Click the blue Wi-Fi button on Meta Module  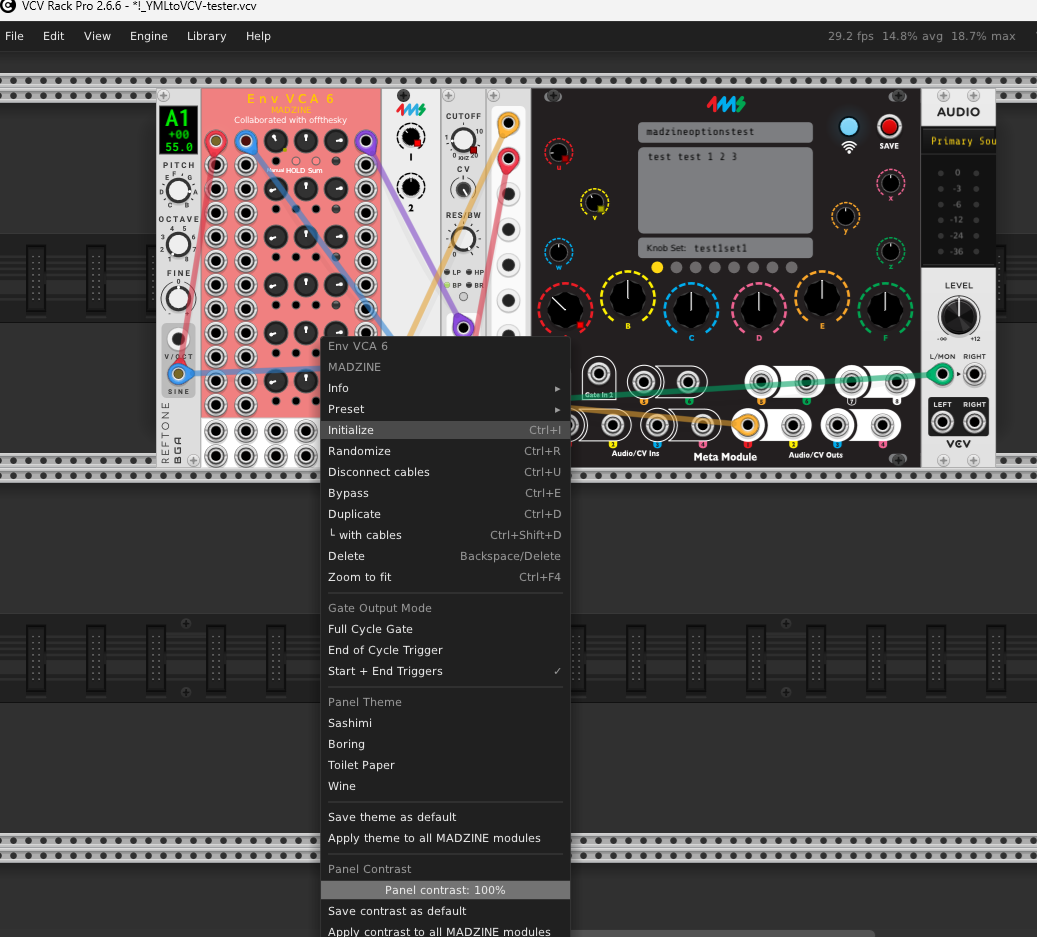pos(848,127)
